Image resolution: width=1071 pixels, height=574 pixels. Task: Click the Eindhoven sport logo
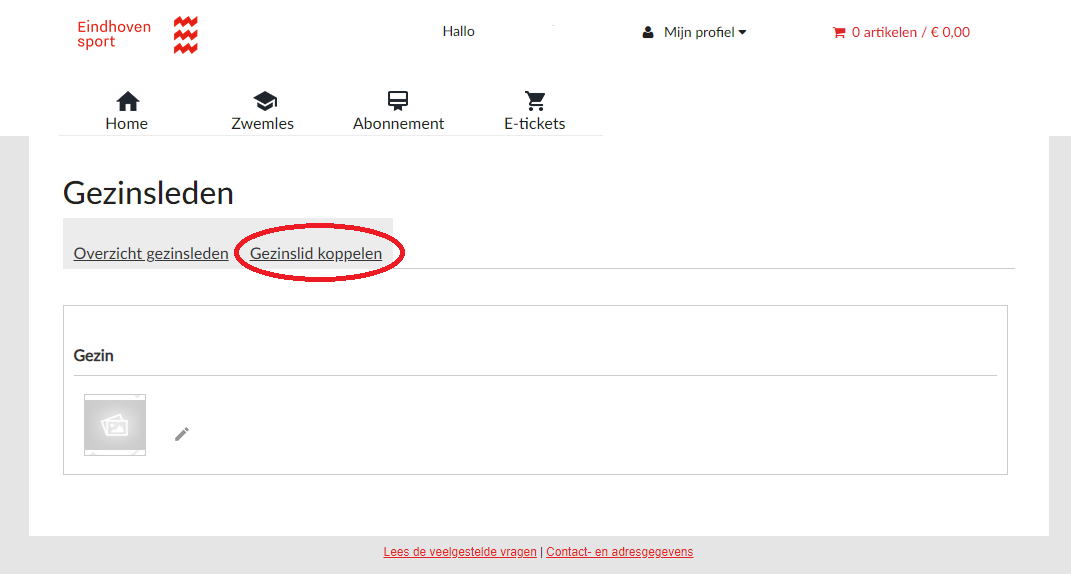click(137, 35)
